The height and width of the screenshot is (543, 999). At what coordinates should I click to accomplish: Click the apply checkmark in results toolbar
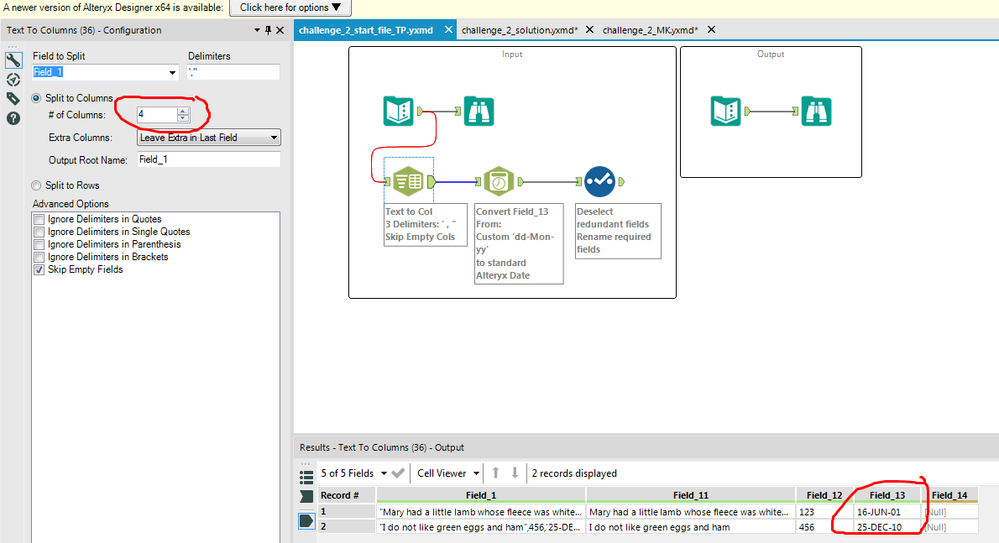[398, 473]
